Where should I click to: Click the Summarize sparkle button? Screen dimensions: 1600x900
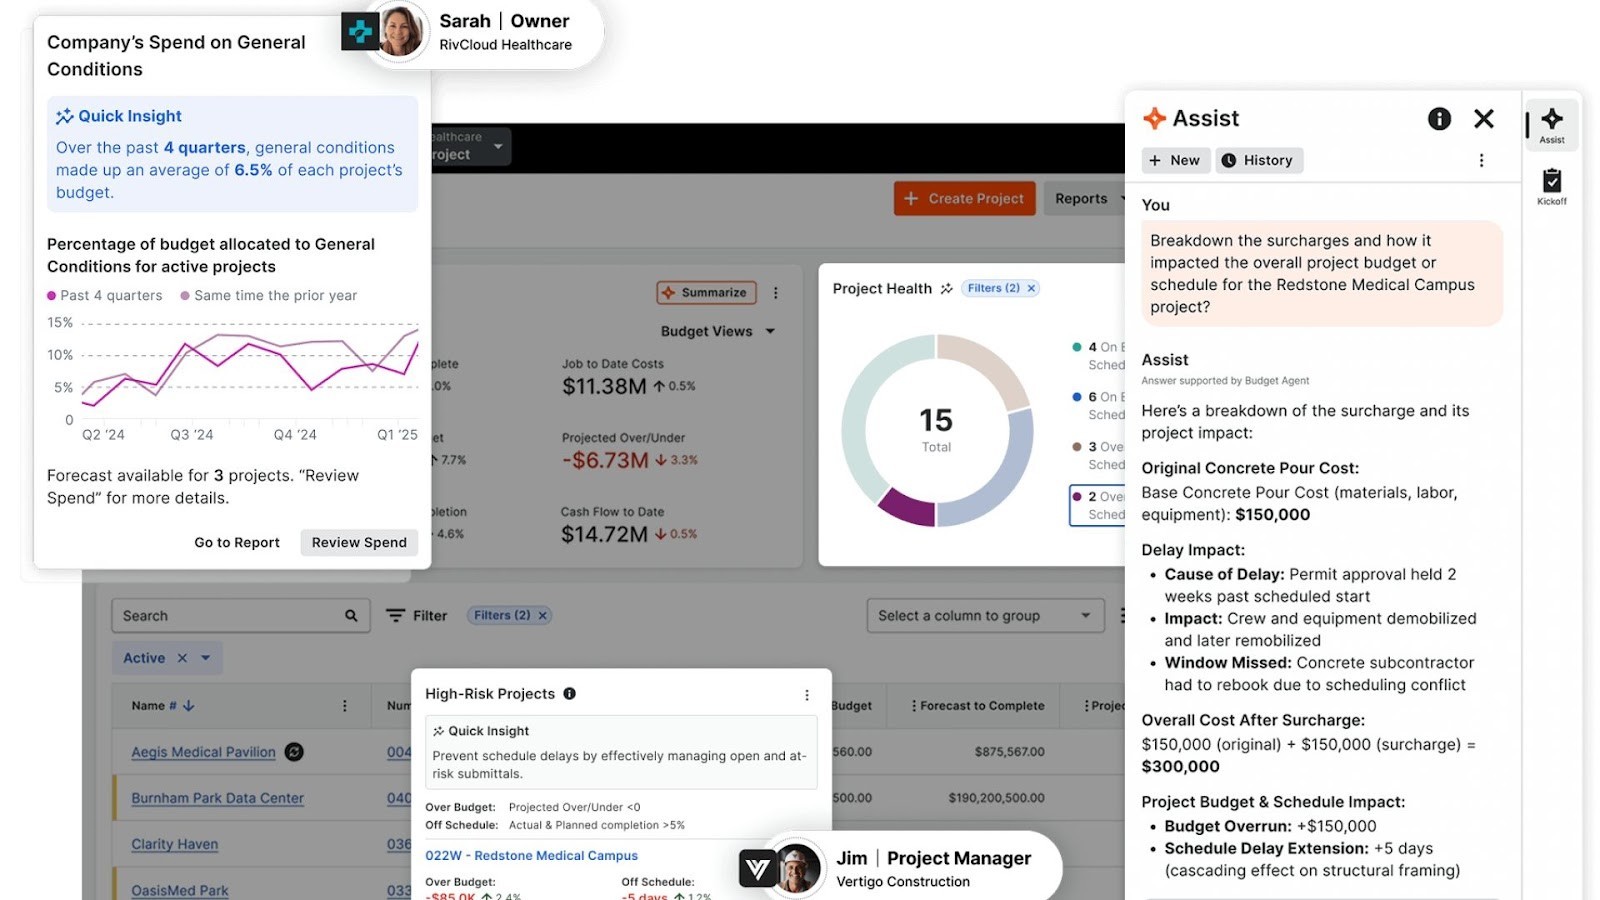pos(705,292)
